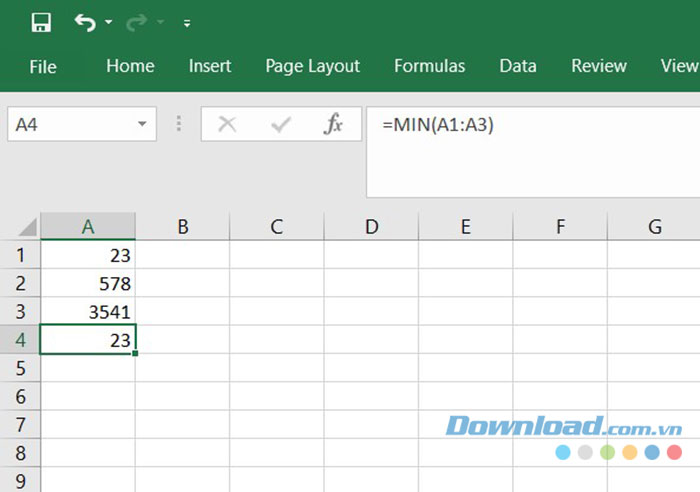Open the File menu
The image size is (700, 492).
[x=43, y=67]
